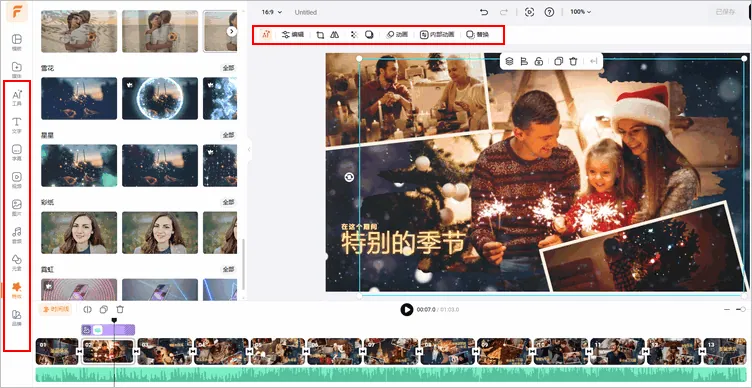Image resolution: width=752 pixels, height=388 pixels.
Task: Click the AI tools icon in the image toolbar
Action: [x=265, y=35]
